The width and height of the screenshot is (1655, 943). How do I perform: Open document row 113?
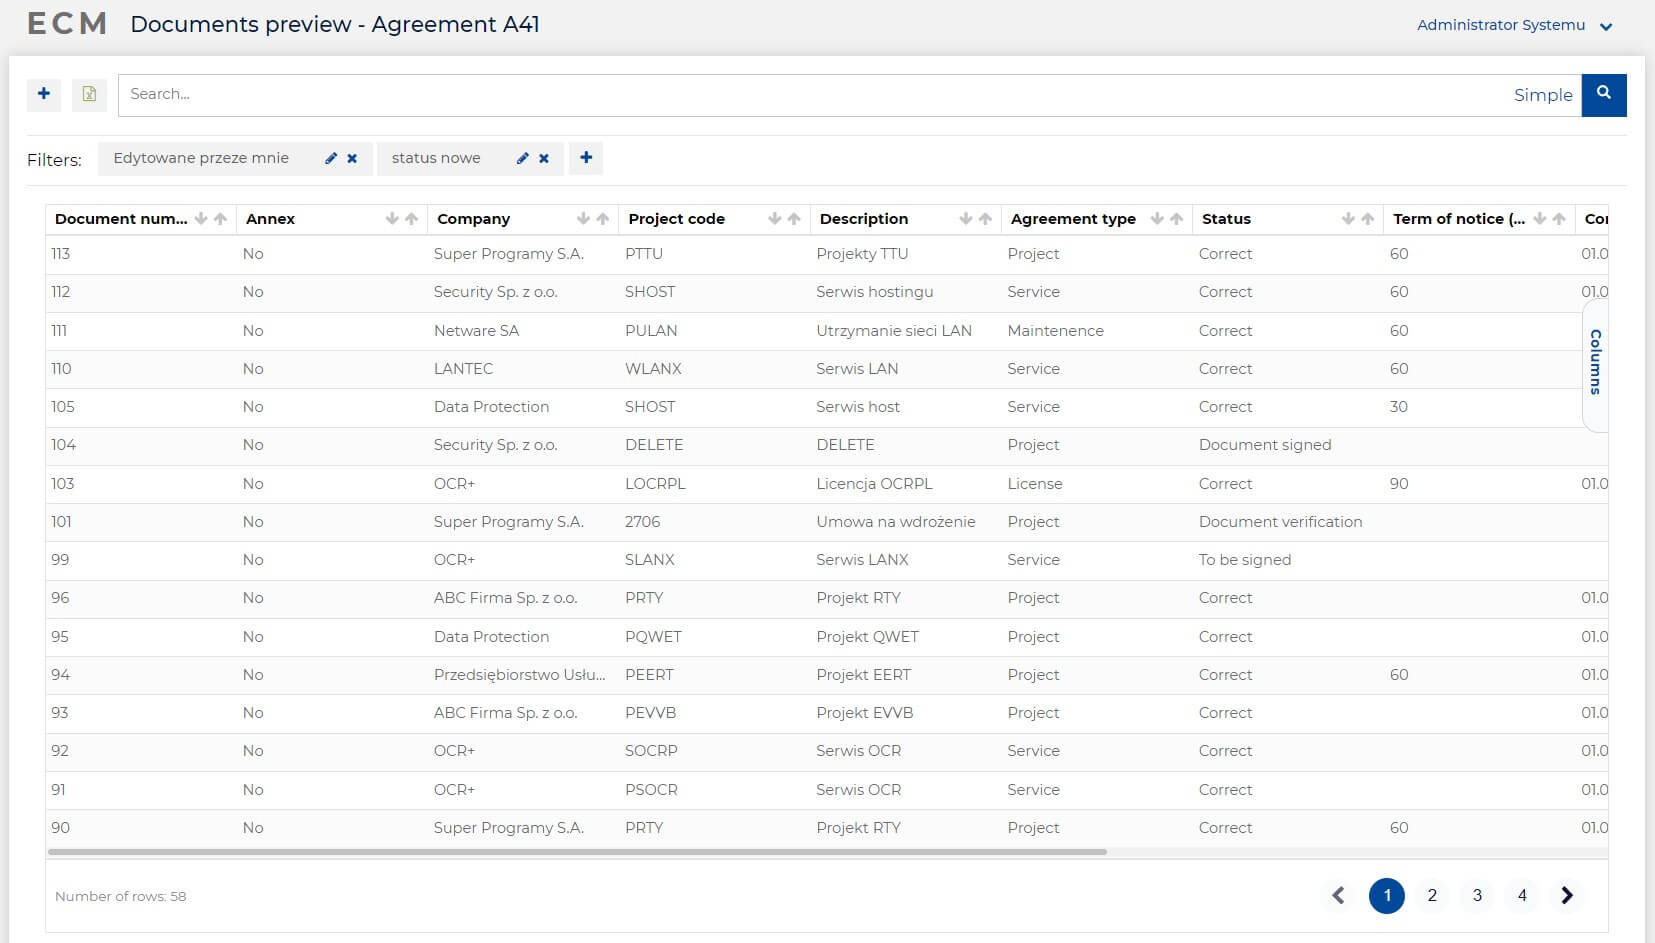click(826, 254)
